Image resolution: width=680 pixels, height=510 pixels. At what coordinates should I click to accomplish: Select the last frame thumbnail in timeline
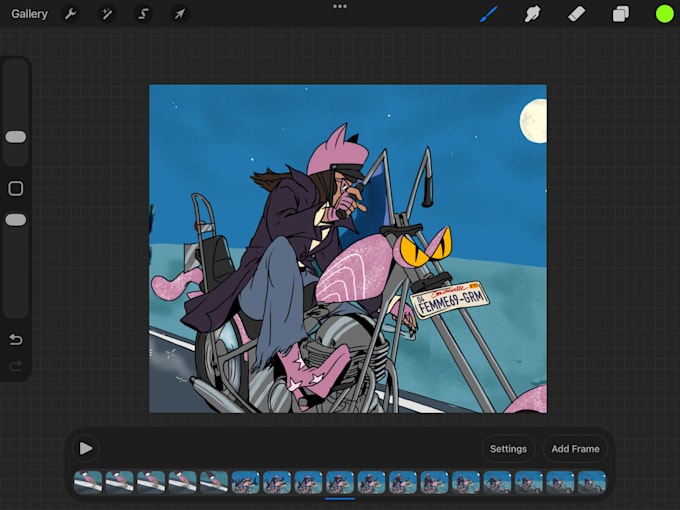click(592, 482)
